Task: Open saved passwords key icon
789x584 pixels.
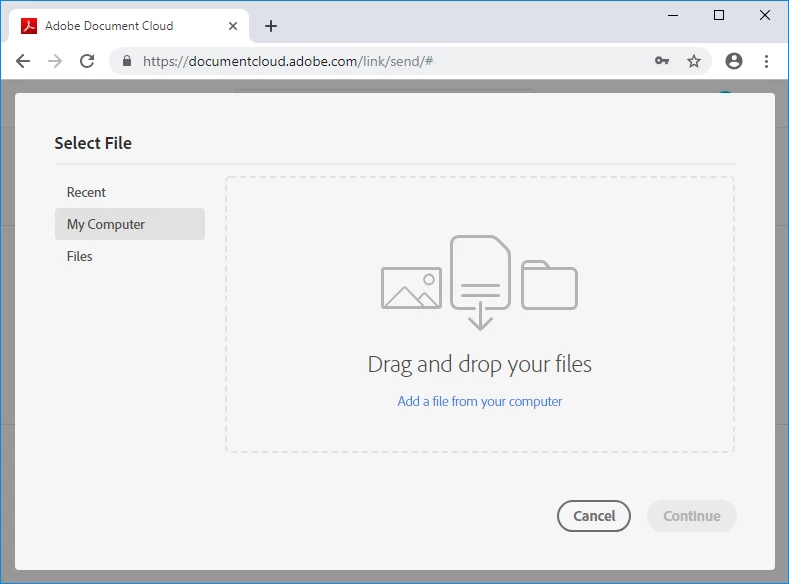Action: pyautogui.click(x=662, y=61)
